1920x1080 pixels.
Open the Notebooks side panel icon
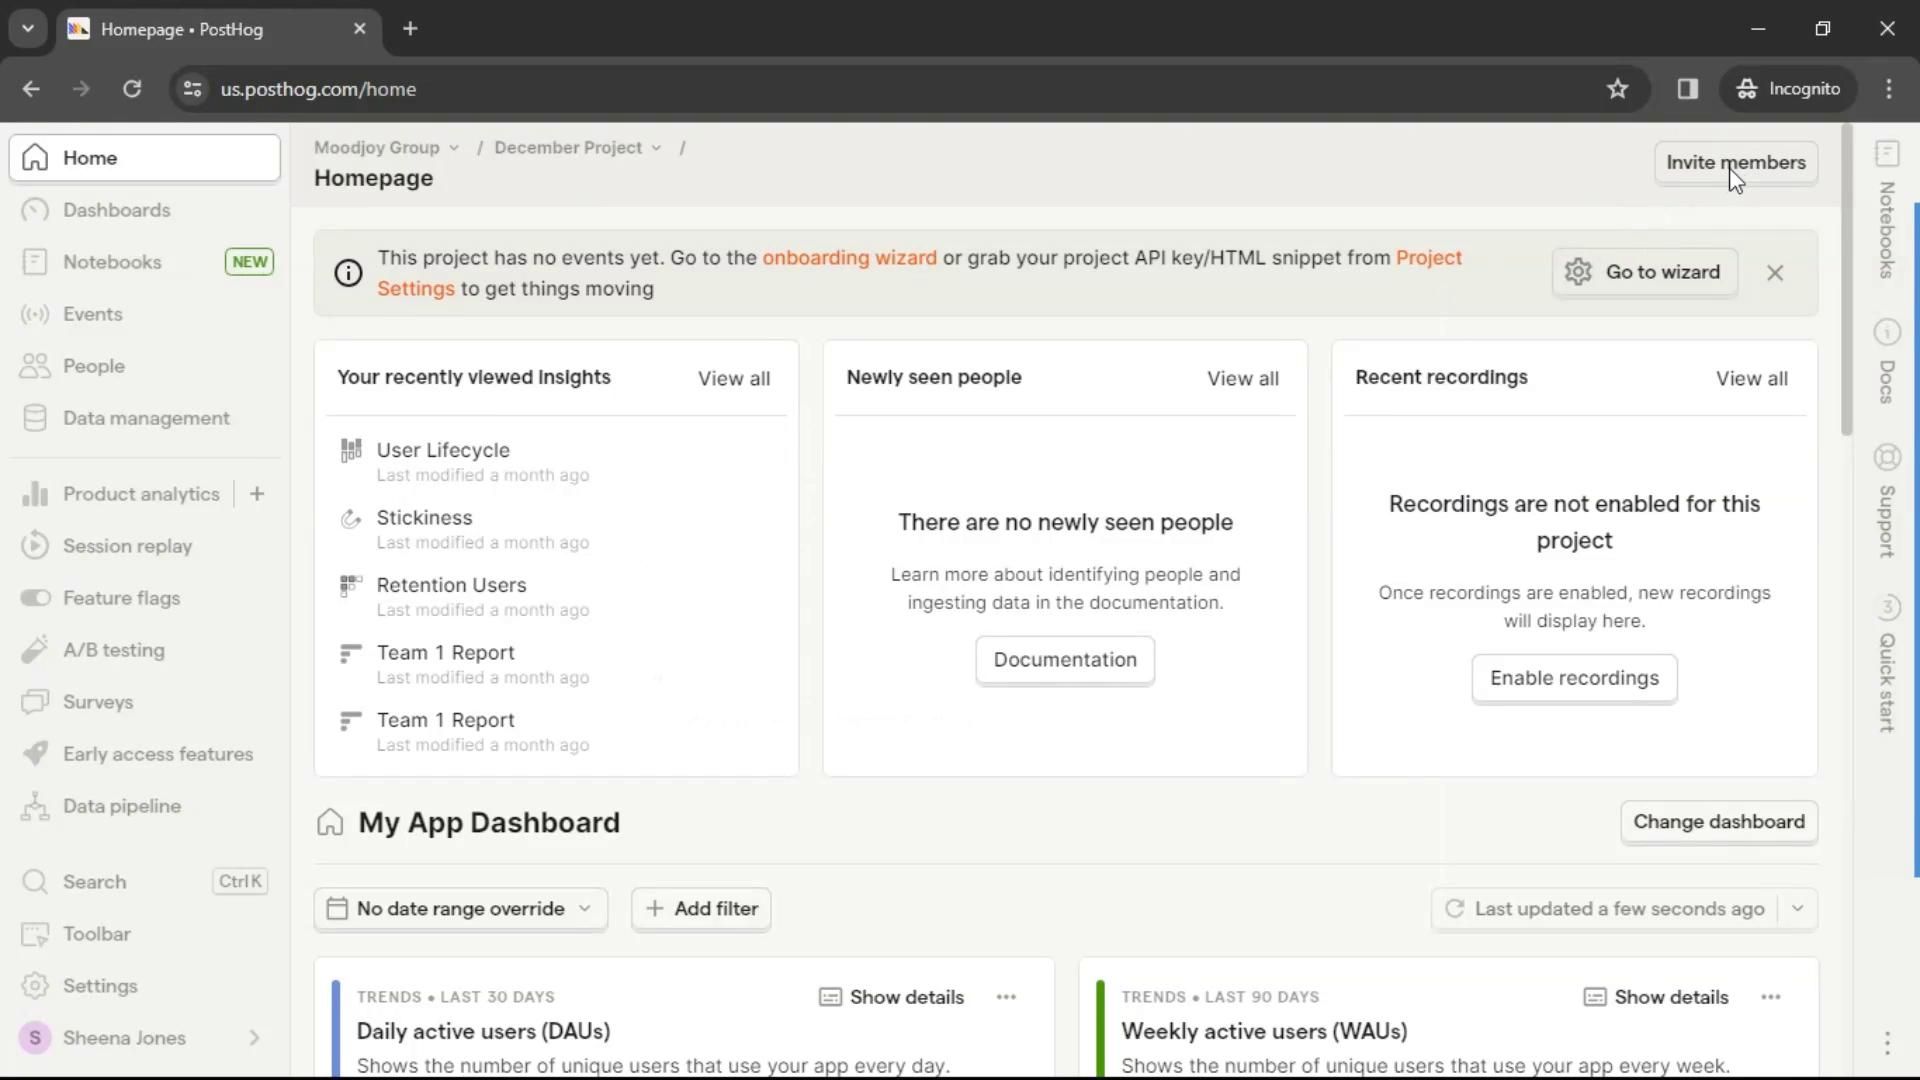(1887, 154)
